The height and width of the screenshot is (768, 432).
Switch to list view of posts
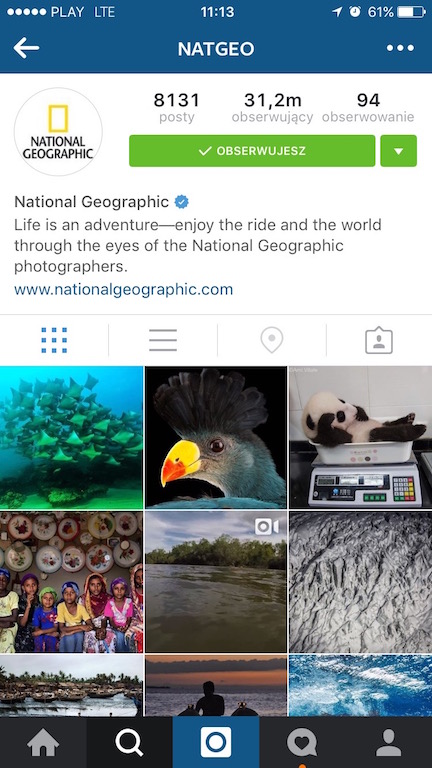coord(163,340)
